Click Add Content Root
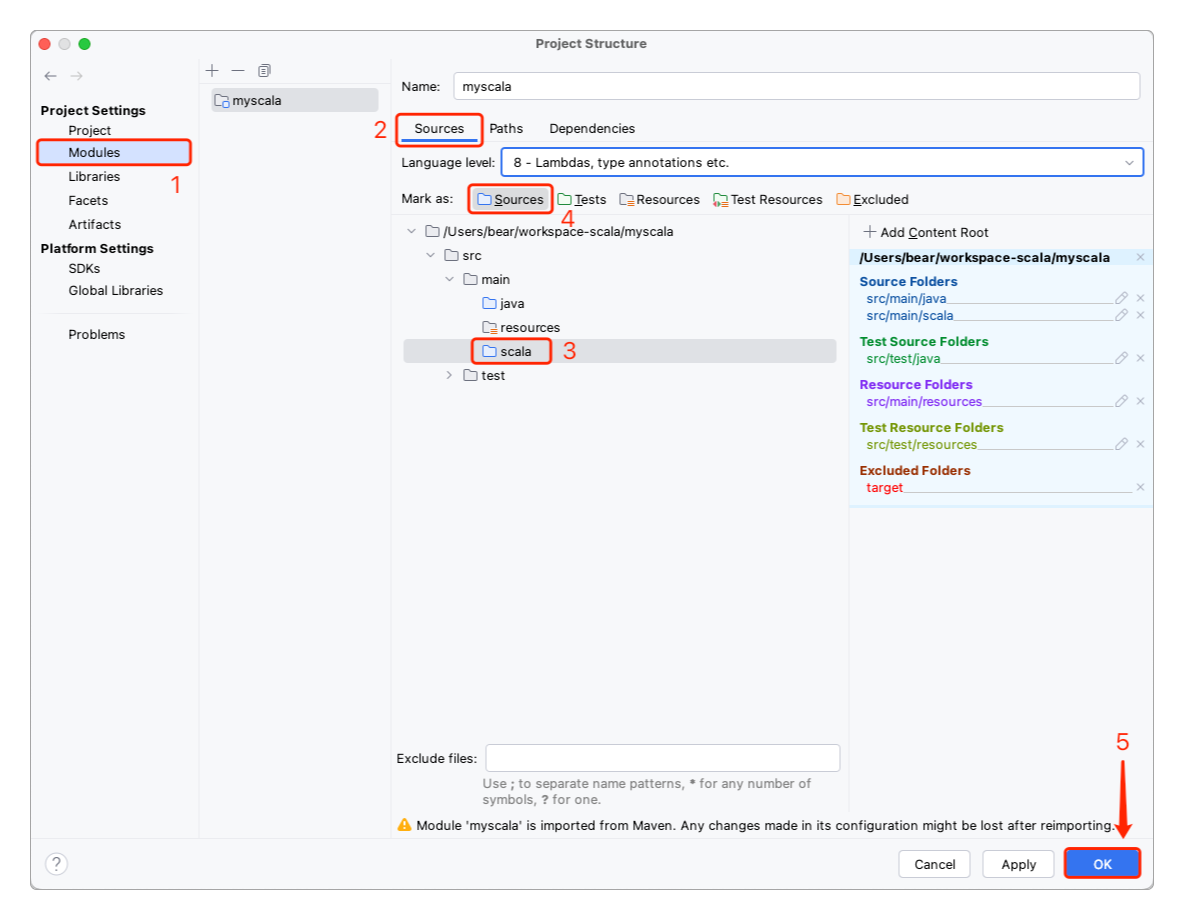This screenshot has width=1184, height=920. (926, 233)
